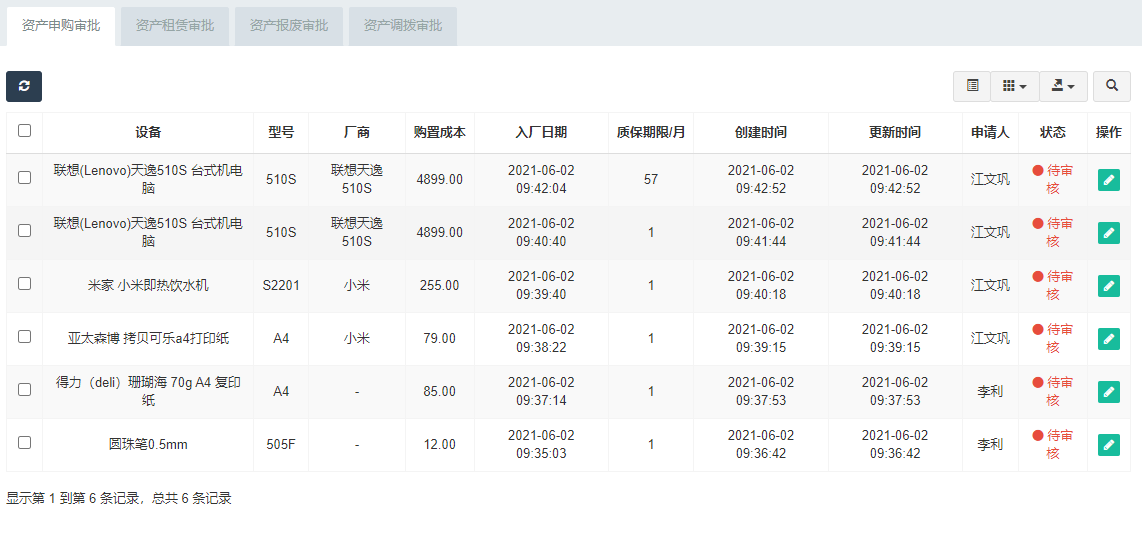Edit the 米家 小米即热饮水机 record
1142x534 pixels.
coord(1108,286)
